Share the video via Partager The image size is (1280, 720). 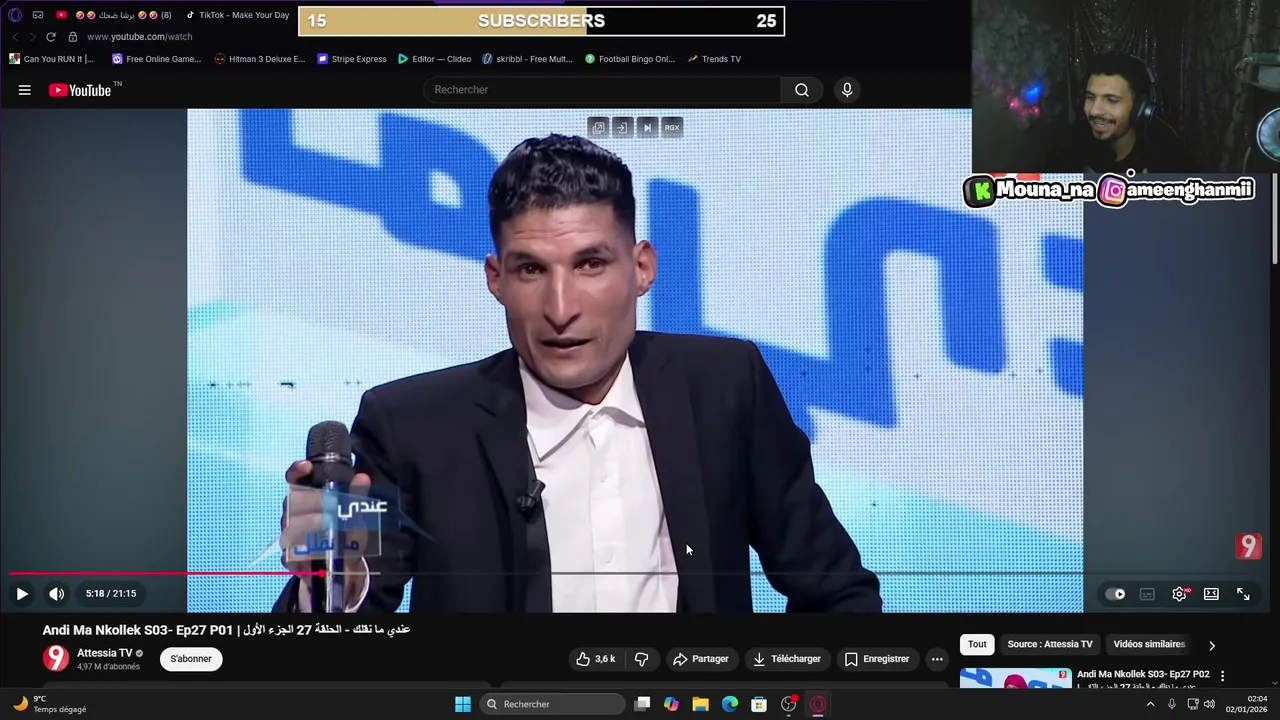pyautogui.click(x=700, y=659)
